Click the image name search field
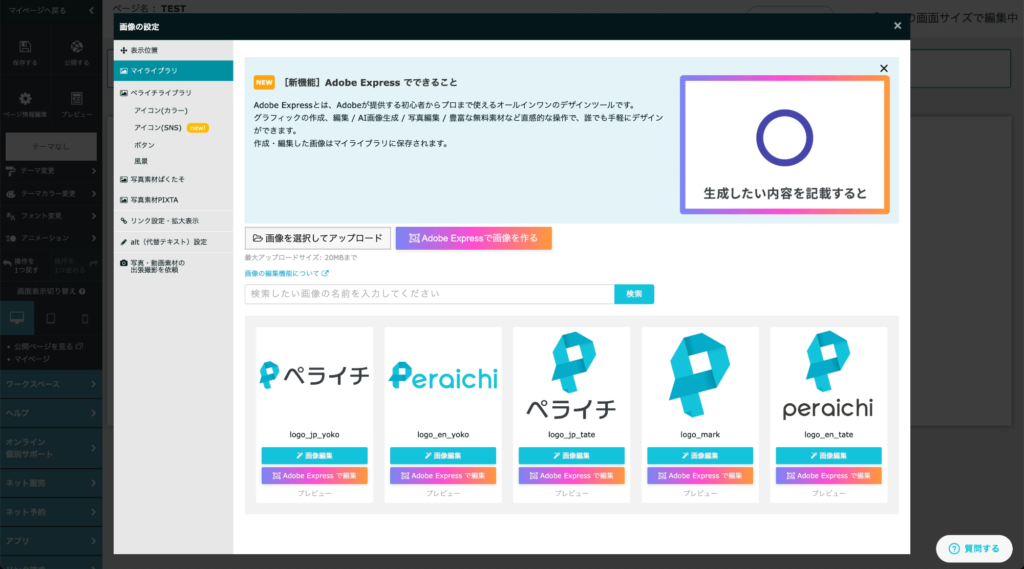The width and height of the screenshot is (1024, 569). click(x=429, y=294)
